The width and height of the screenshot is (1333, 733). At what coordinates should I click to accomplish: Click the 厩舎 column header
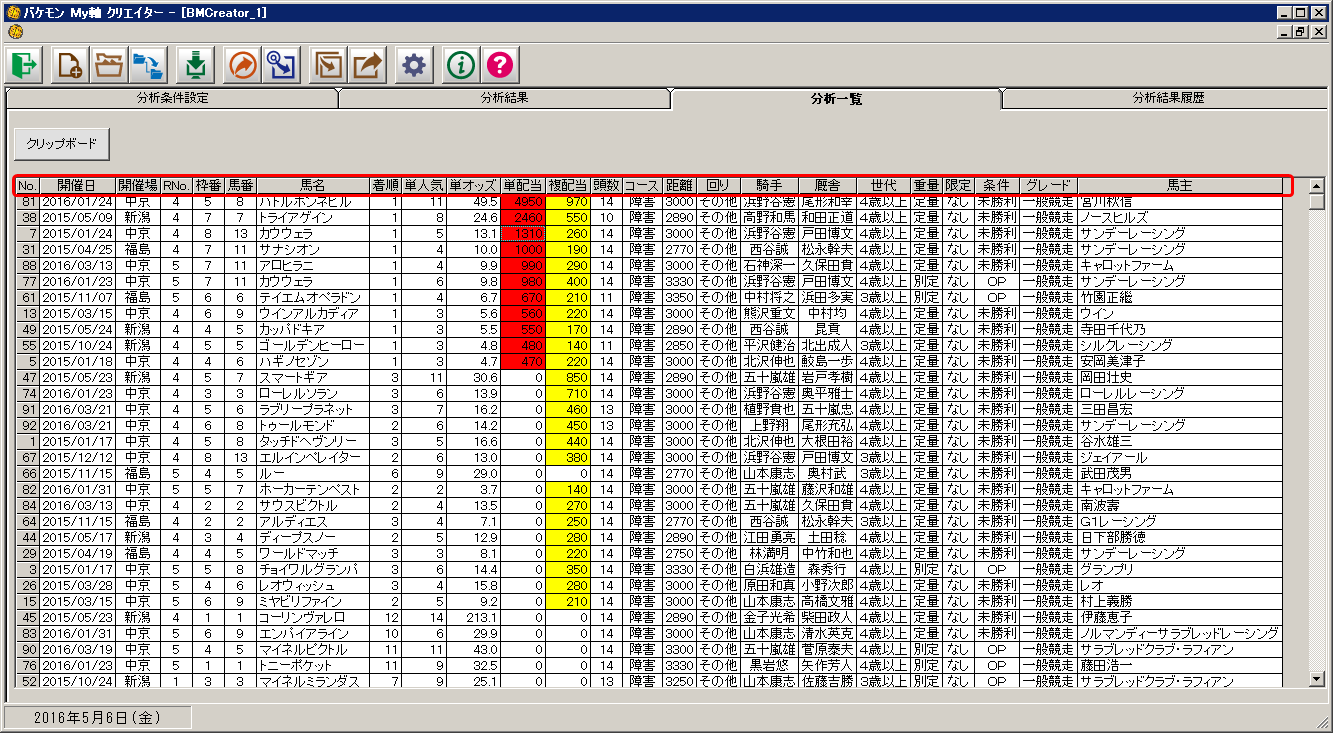coord(827,185)
